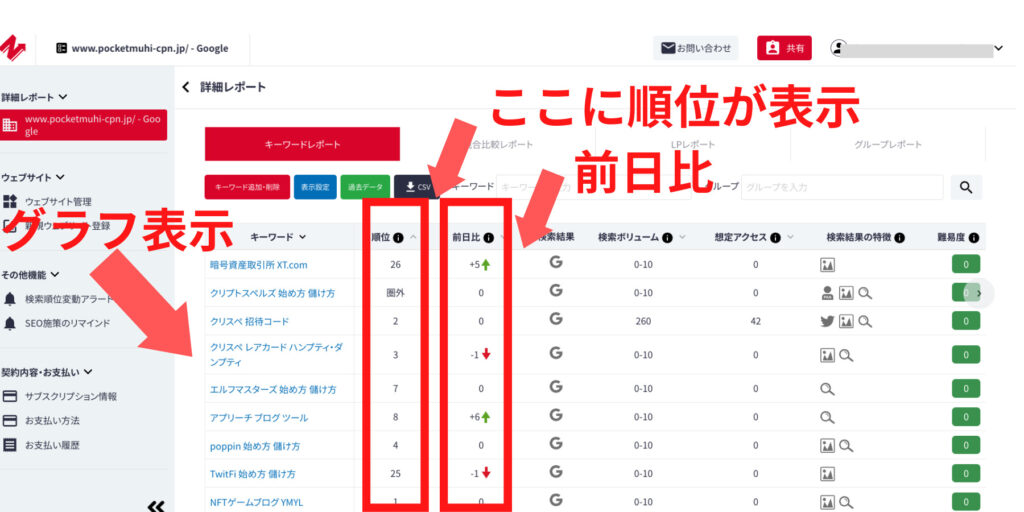
Task: Download data with the CSV button
Action: click(x=415, y=187)
